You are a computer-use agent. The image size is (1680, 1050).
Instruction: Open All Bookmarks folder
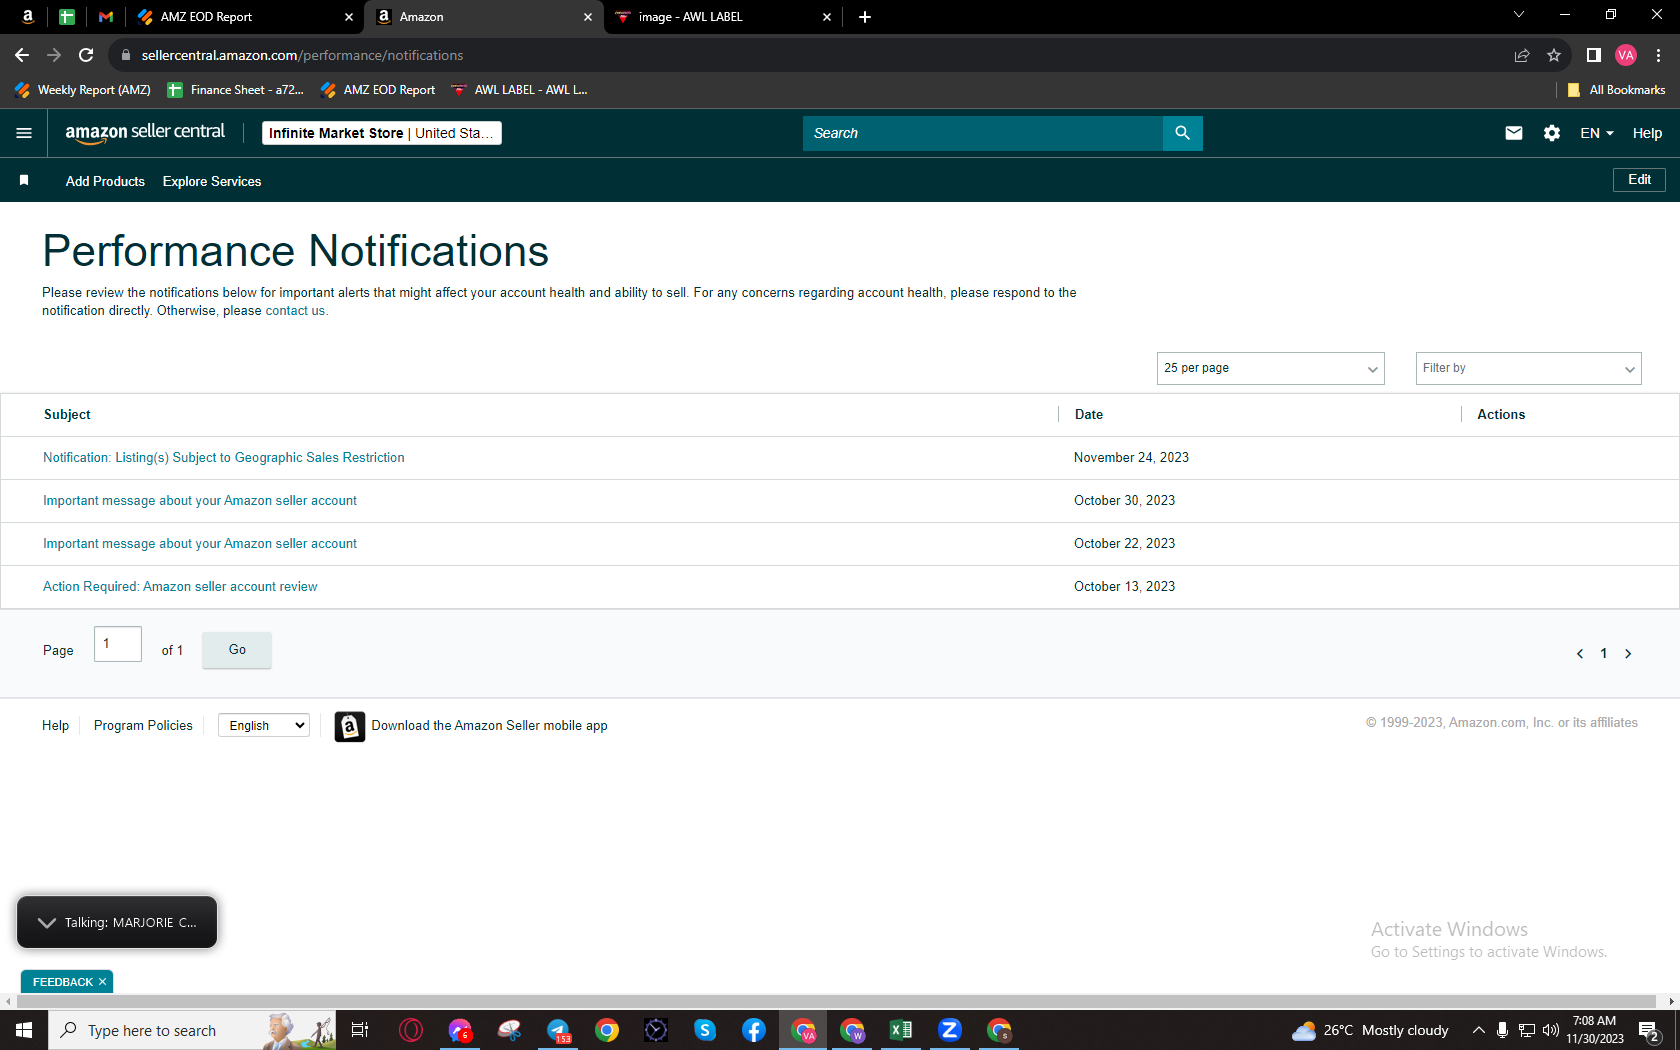click(1616, 90)
